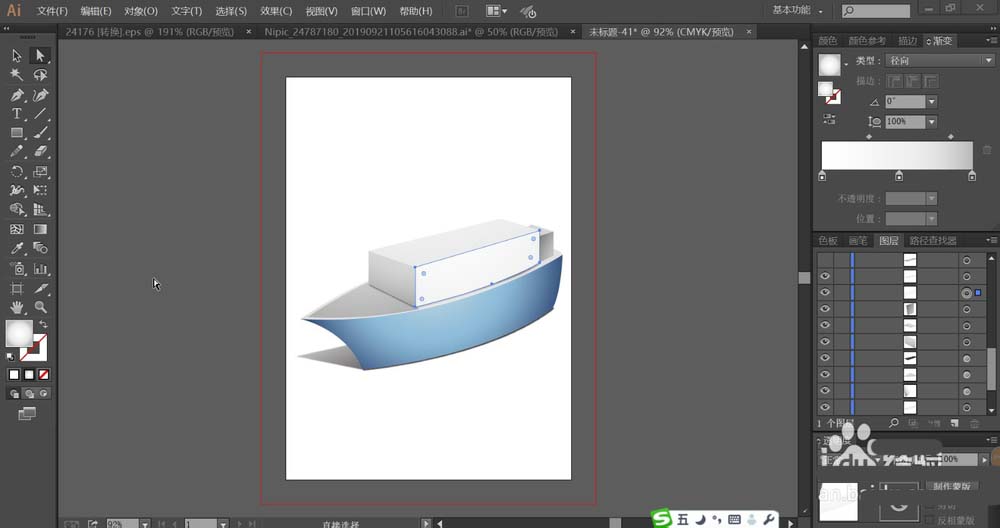Select the Line Segment tool
Image resolution: width=1000 pixels, height=528 pixels.
tap(40, 114)
